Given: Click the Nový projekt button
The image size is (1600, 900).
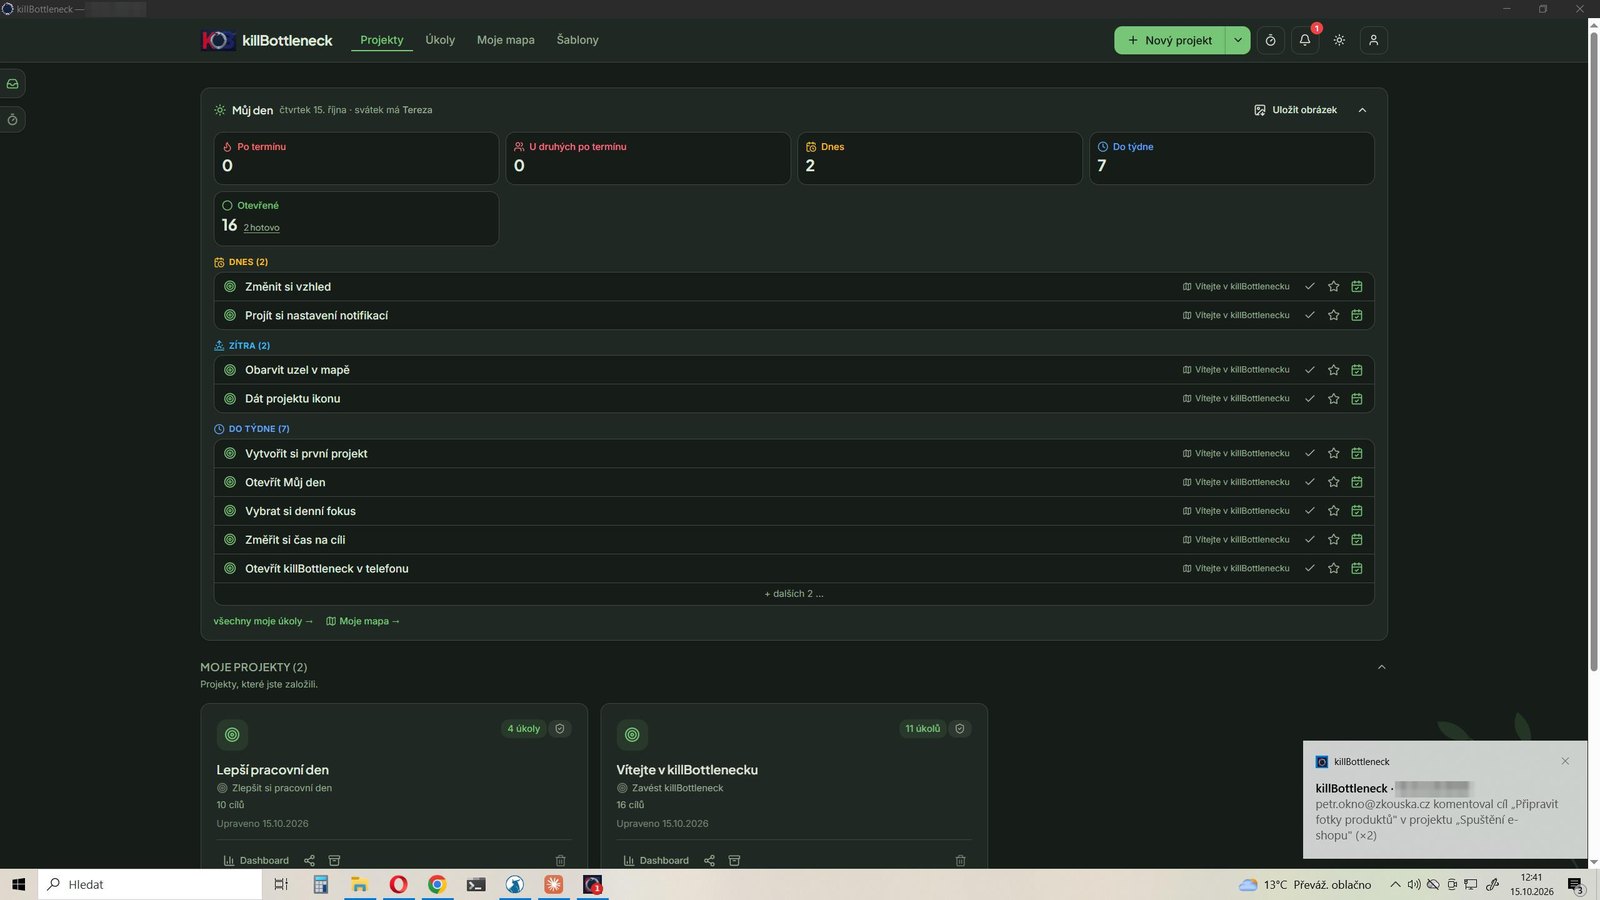Looking at the screenshot, I should coord(1170,40).
